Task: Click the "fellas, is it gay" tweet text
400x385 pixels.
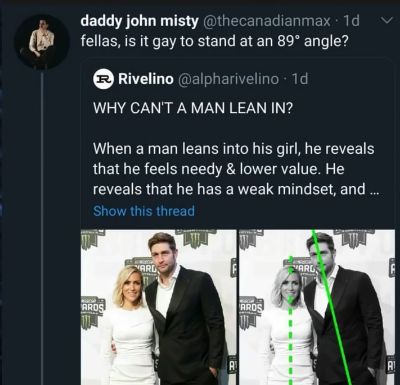Action: [215, 42]
